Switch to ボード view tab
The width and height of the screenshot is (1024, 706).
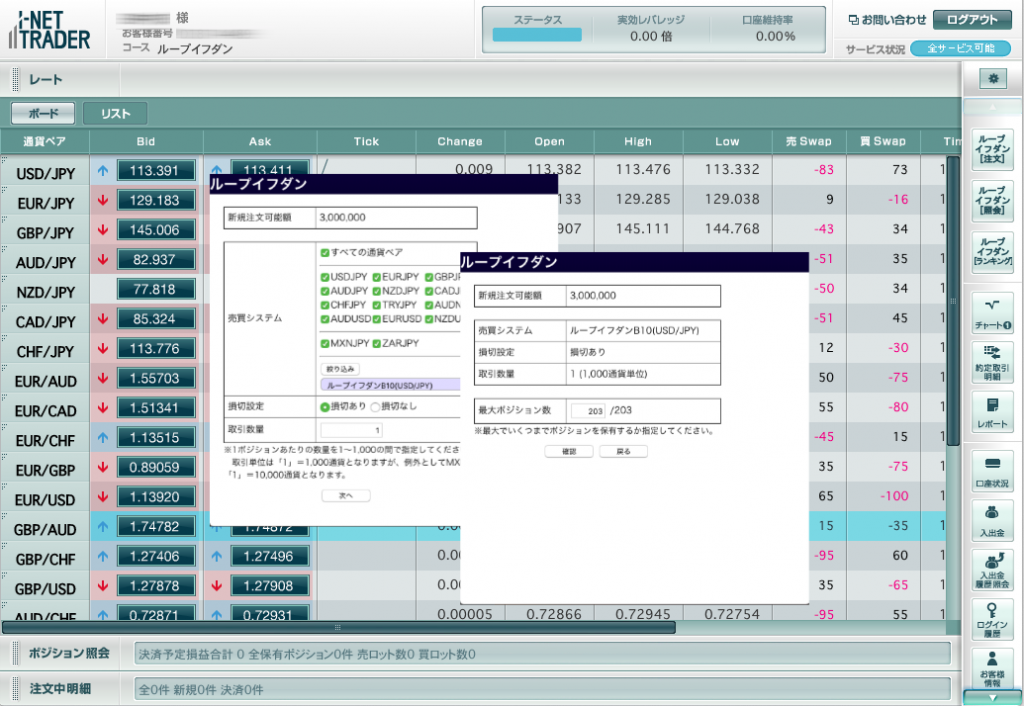pyautogui.click(x=43, y=113)
